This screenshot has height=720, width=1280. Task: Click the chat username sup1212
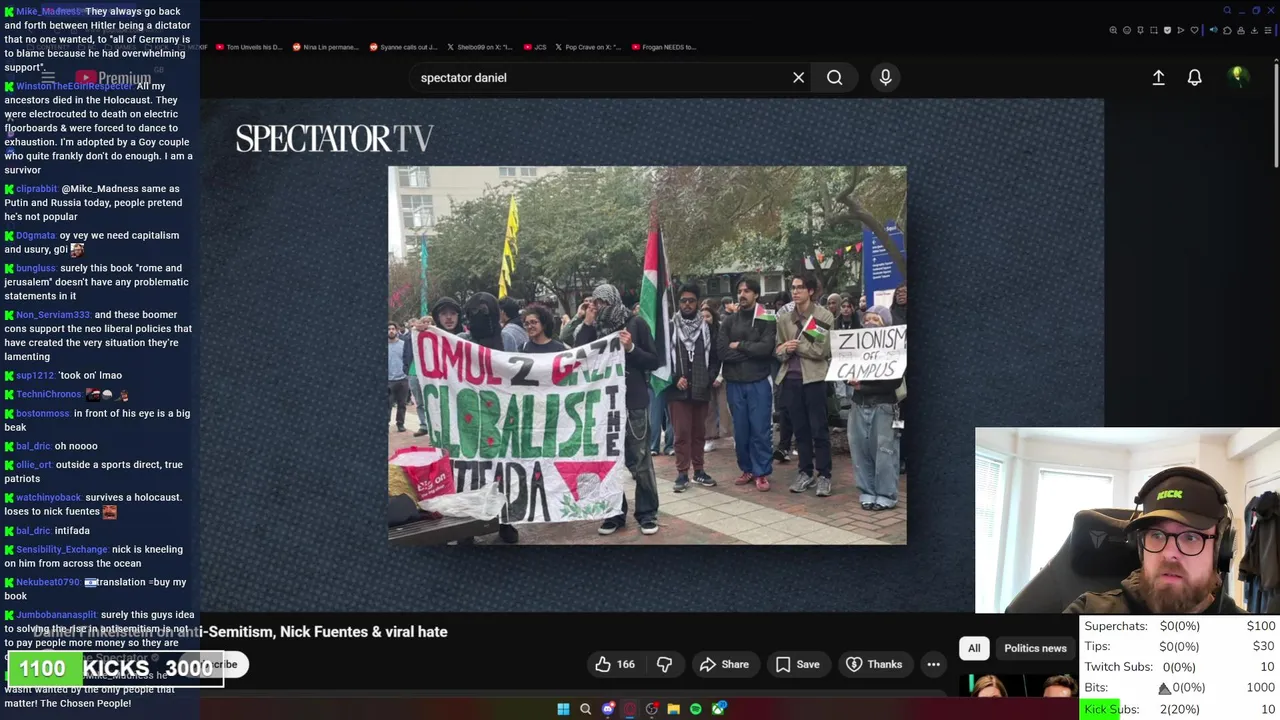coord(35,375)
